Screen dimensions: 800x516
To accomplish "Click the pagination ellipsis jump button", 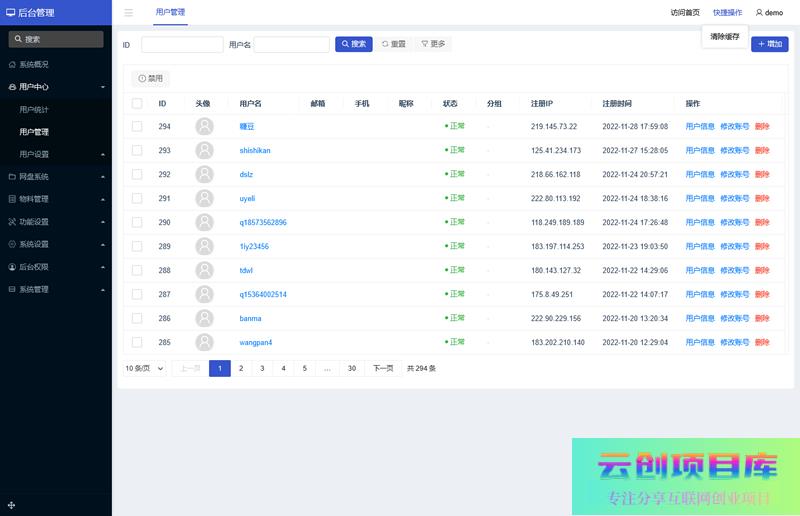I will click(327, 368).
